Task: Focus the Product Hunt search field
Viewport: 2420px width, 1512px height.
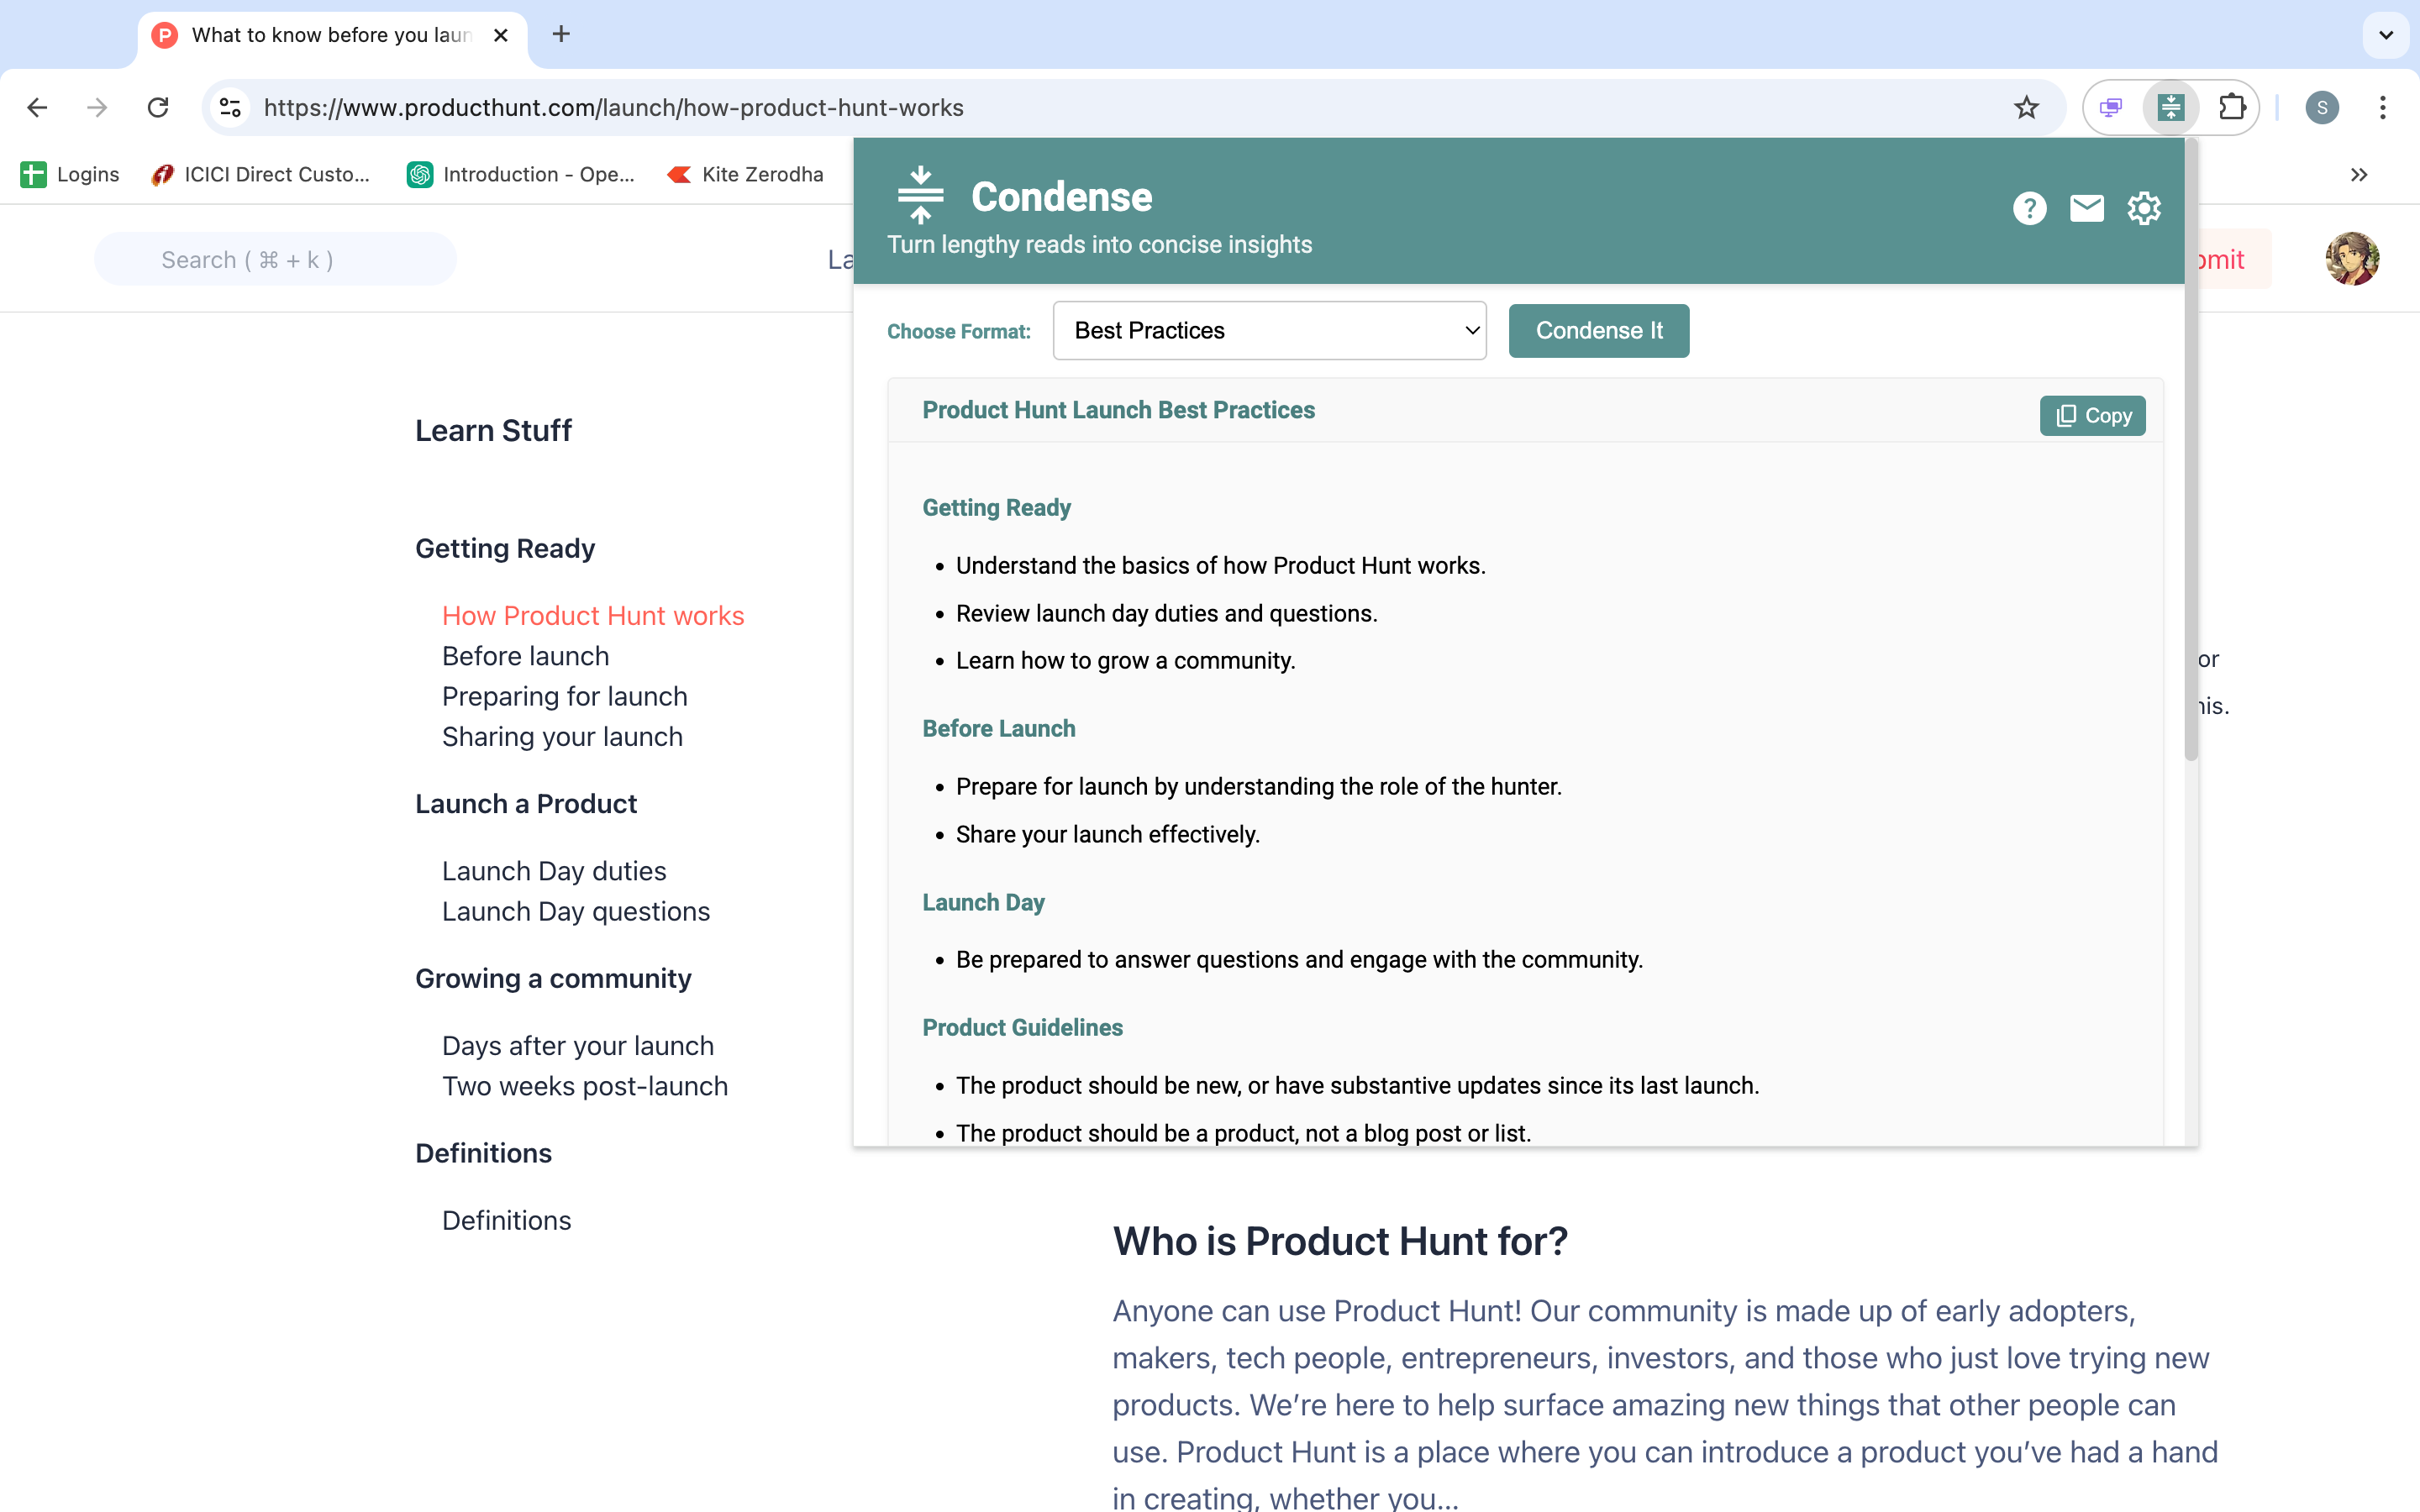Action: [x=275, y=260]
